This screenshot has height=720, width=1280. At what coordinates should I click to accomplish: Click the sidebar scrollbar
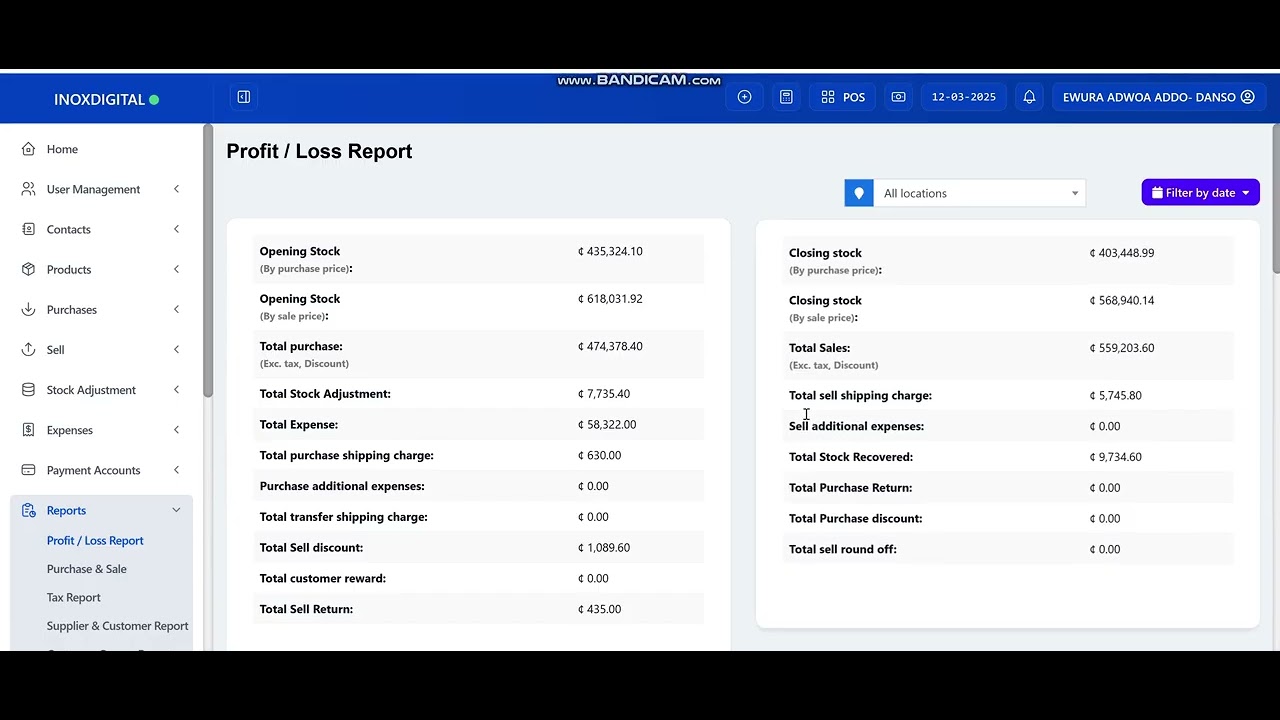(x=208, y=260)
